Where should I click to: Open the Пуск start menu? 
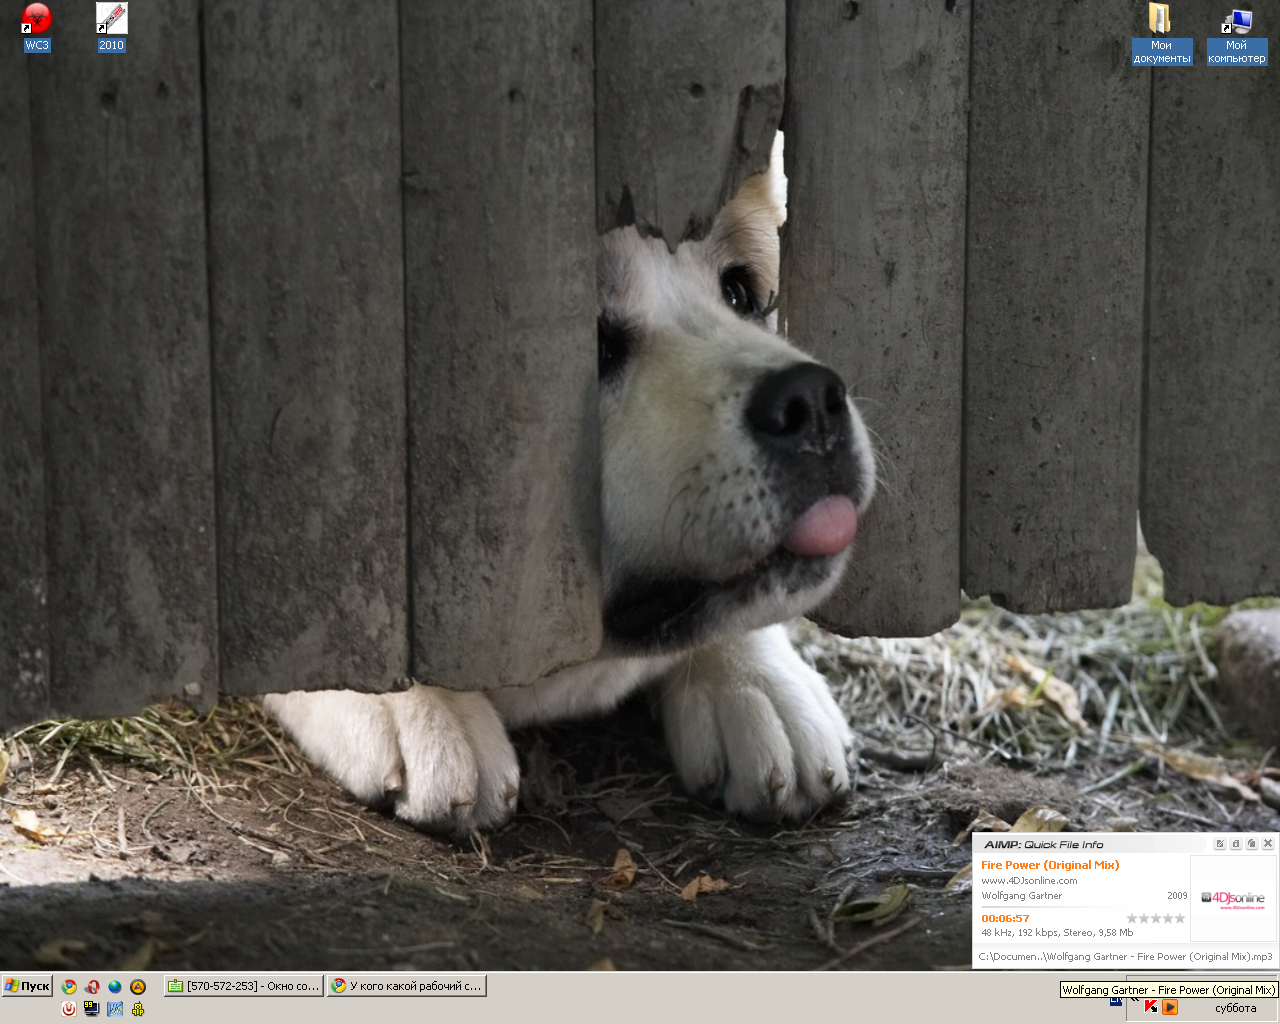coord(27,986)
